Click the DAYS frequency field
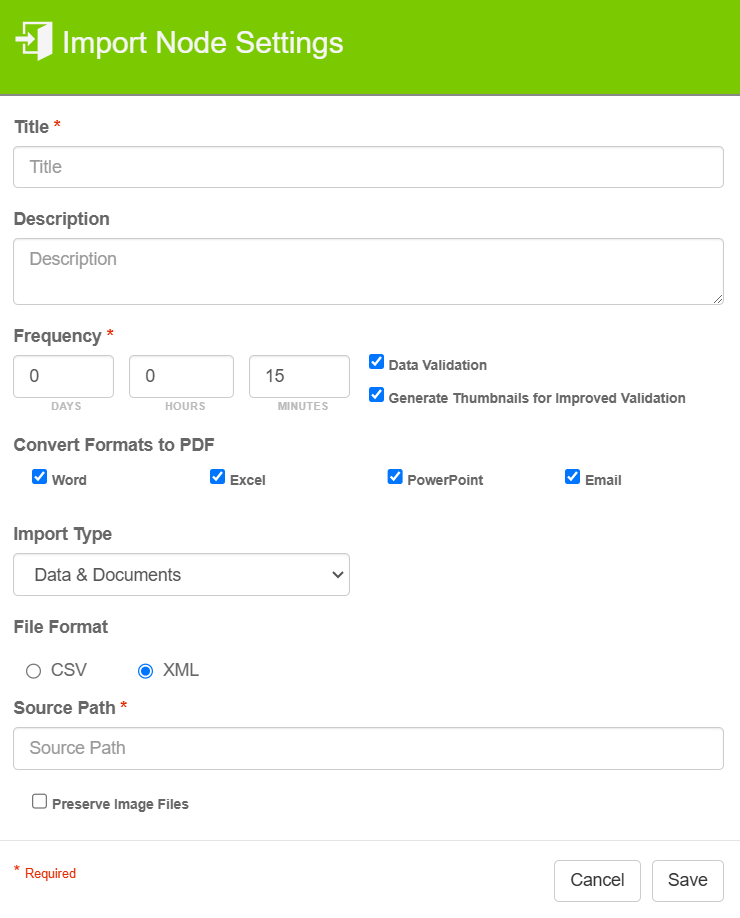The image size is (740, 918). (63, 376)
